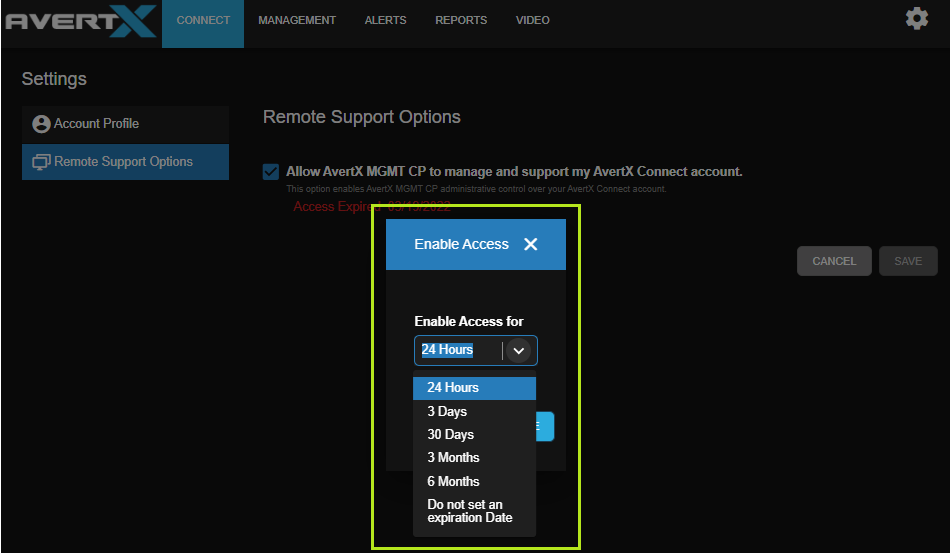Select 3 Months duration
Viewport: 950px width, 554px height.
click(474, 458)
